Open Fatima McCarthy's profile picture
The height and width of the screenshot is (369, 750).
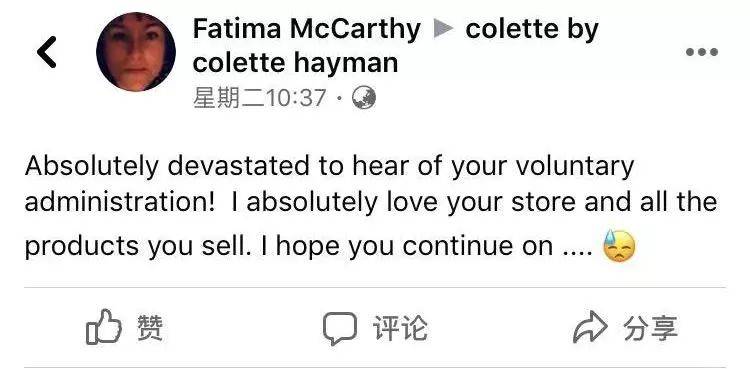[136, 52]
